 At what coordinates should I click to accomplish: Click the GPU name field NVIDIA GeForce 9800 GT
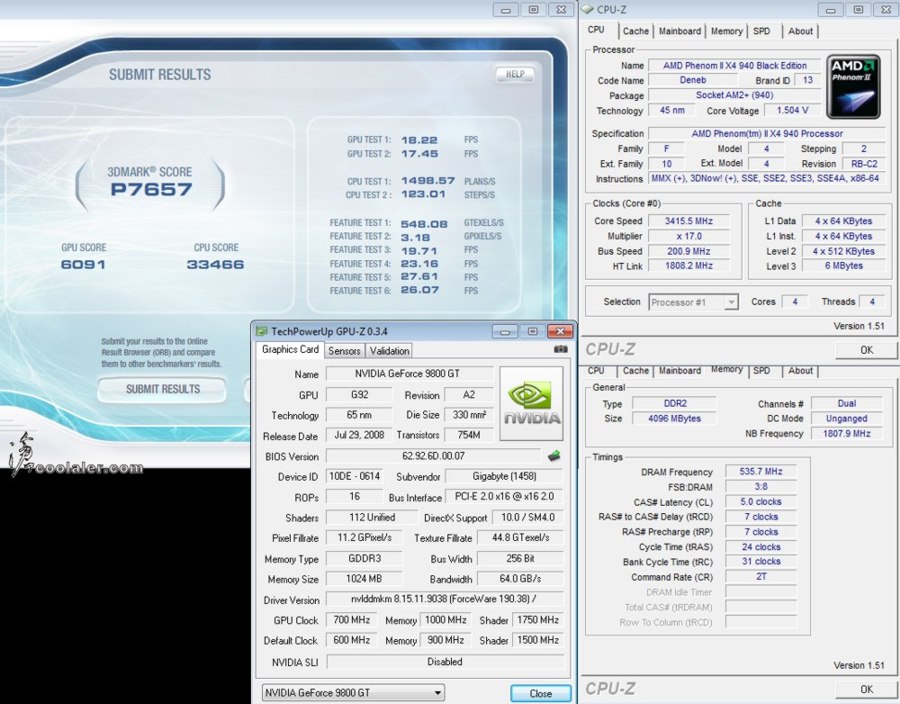(409, 374)
